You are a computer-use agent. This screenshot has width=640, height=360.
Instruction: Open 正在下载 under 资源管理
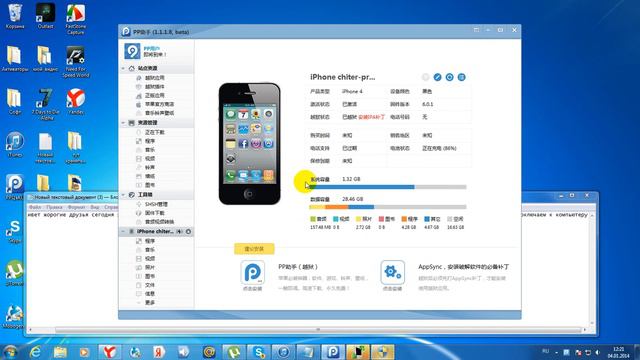pos(156,132)
